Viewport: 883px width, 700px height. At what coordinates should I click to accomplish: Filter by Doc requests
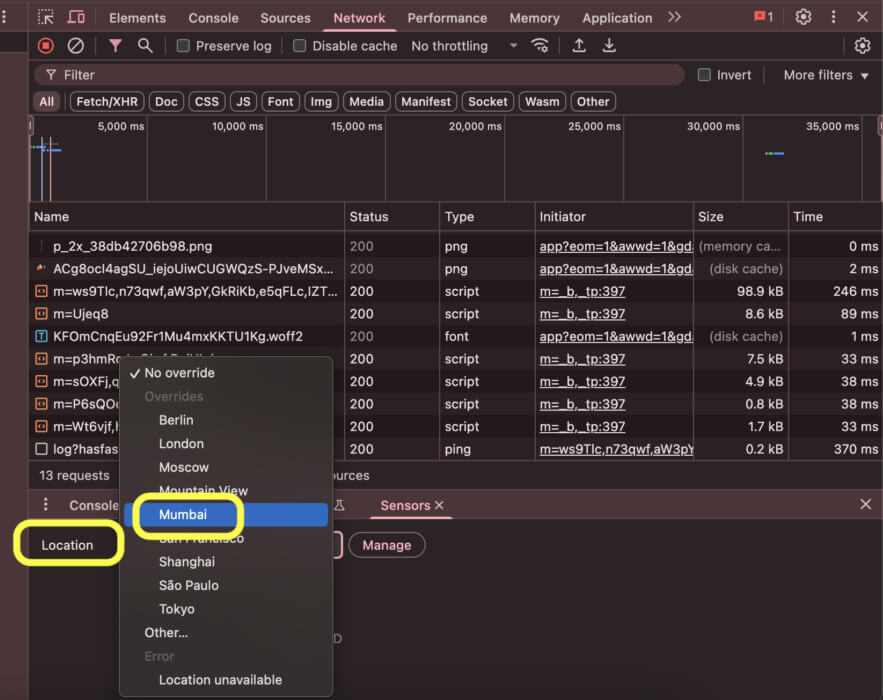[166, 101]
